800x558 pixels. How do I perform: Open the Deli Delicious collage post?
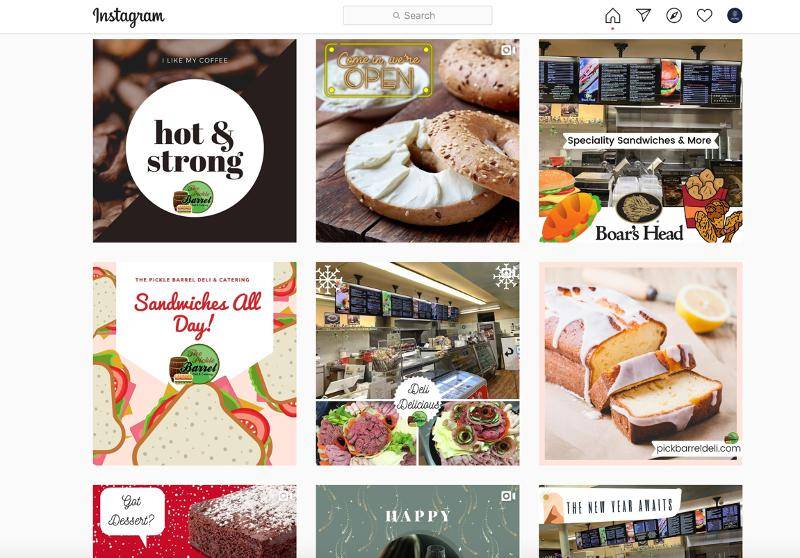coord(417,364)
